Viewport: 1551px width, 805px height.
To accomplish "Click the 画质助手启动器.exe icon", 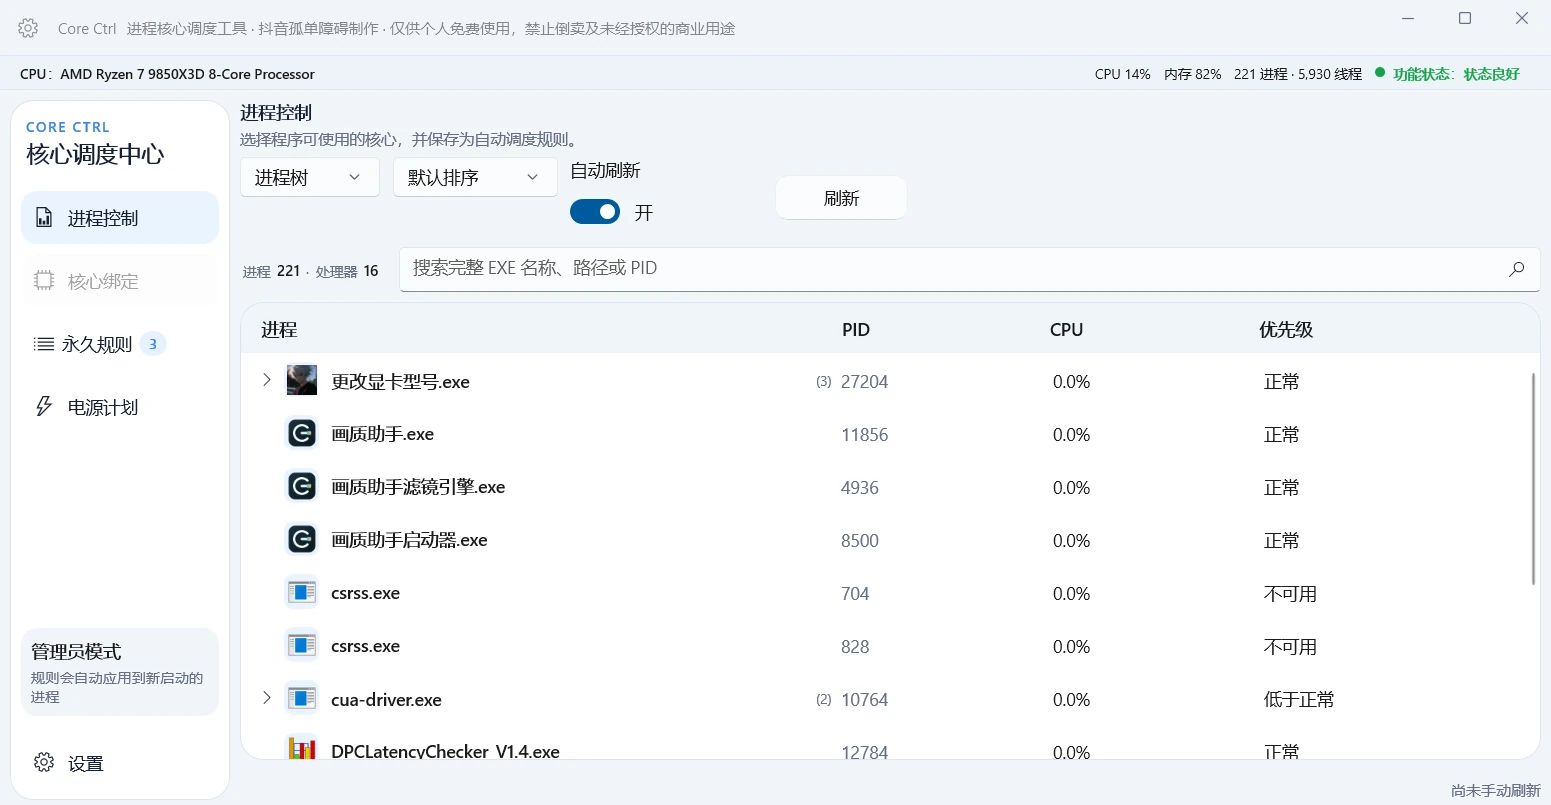I will click(302, 540).
